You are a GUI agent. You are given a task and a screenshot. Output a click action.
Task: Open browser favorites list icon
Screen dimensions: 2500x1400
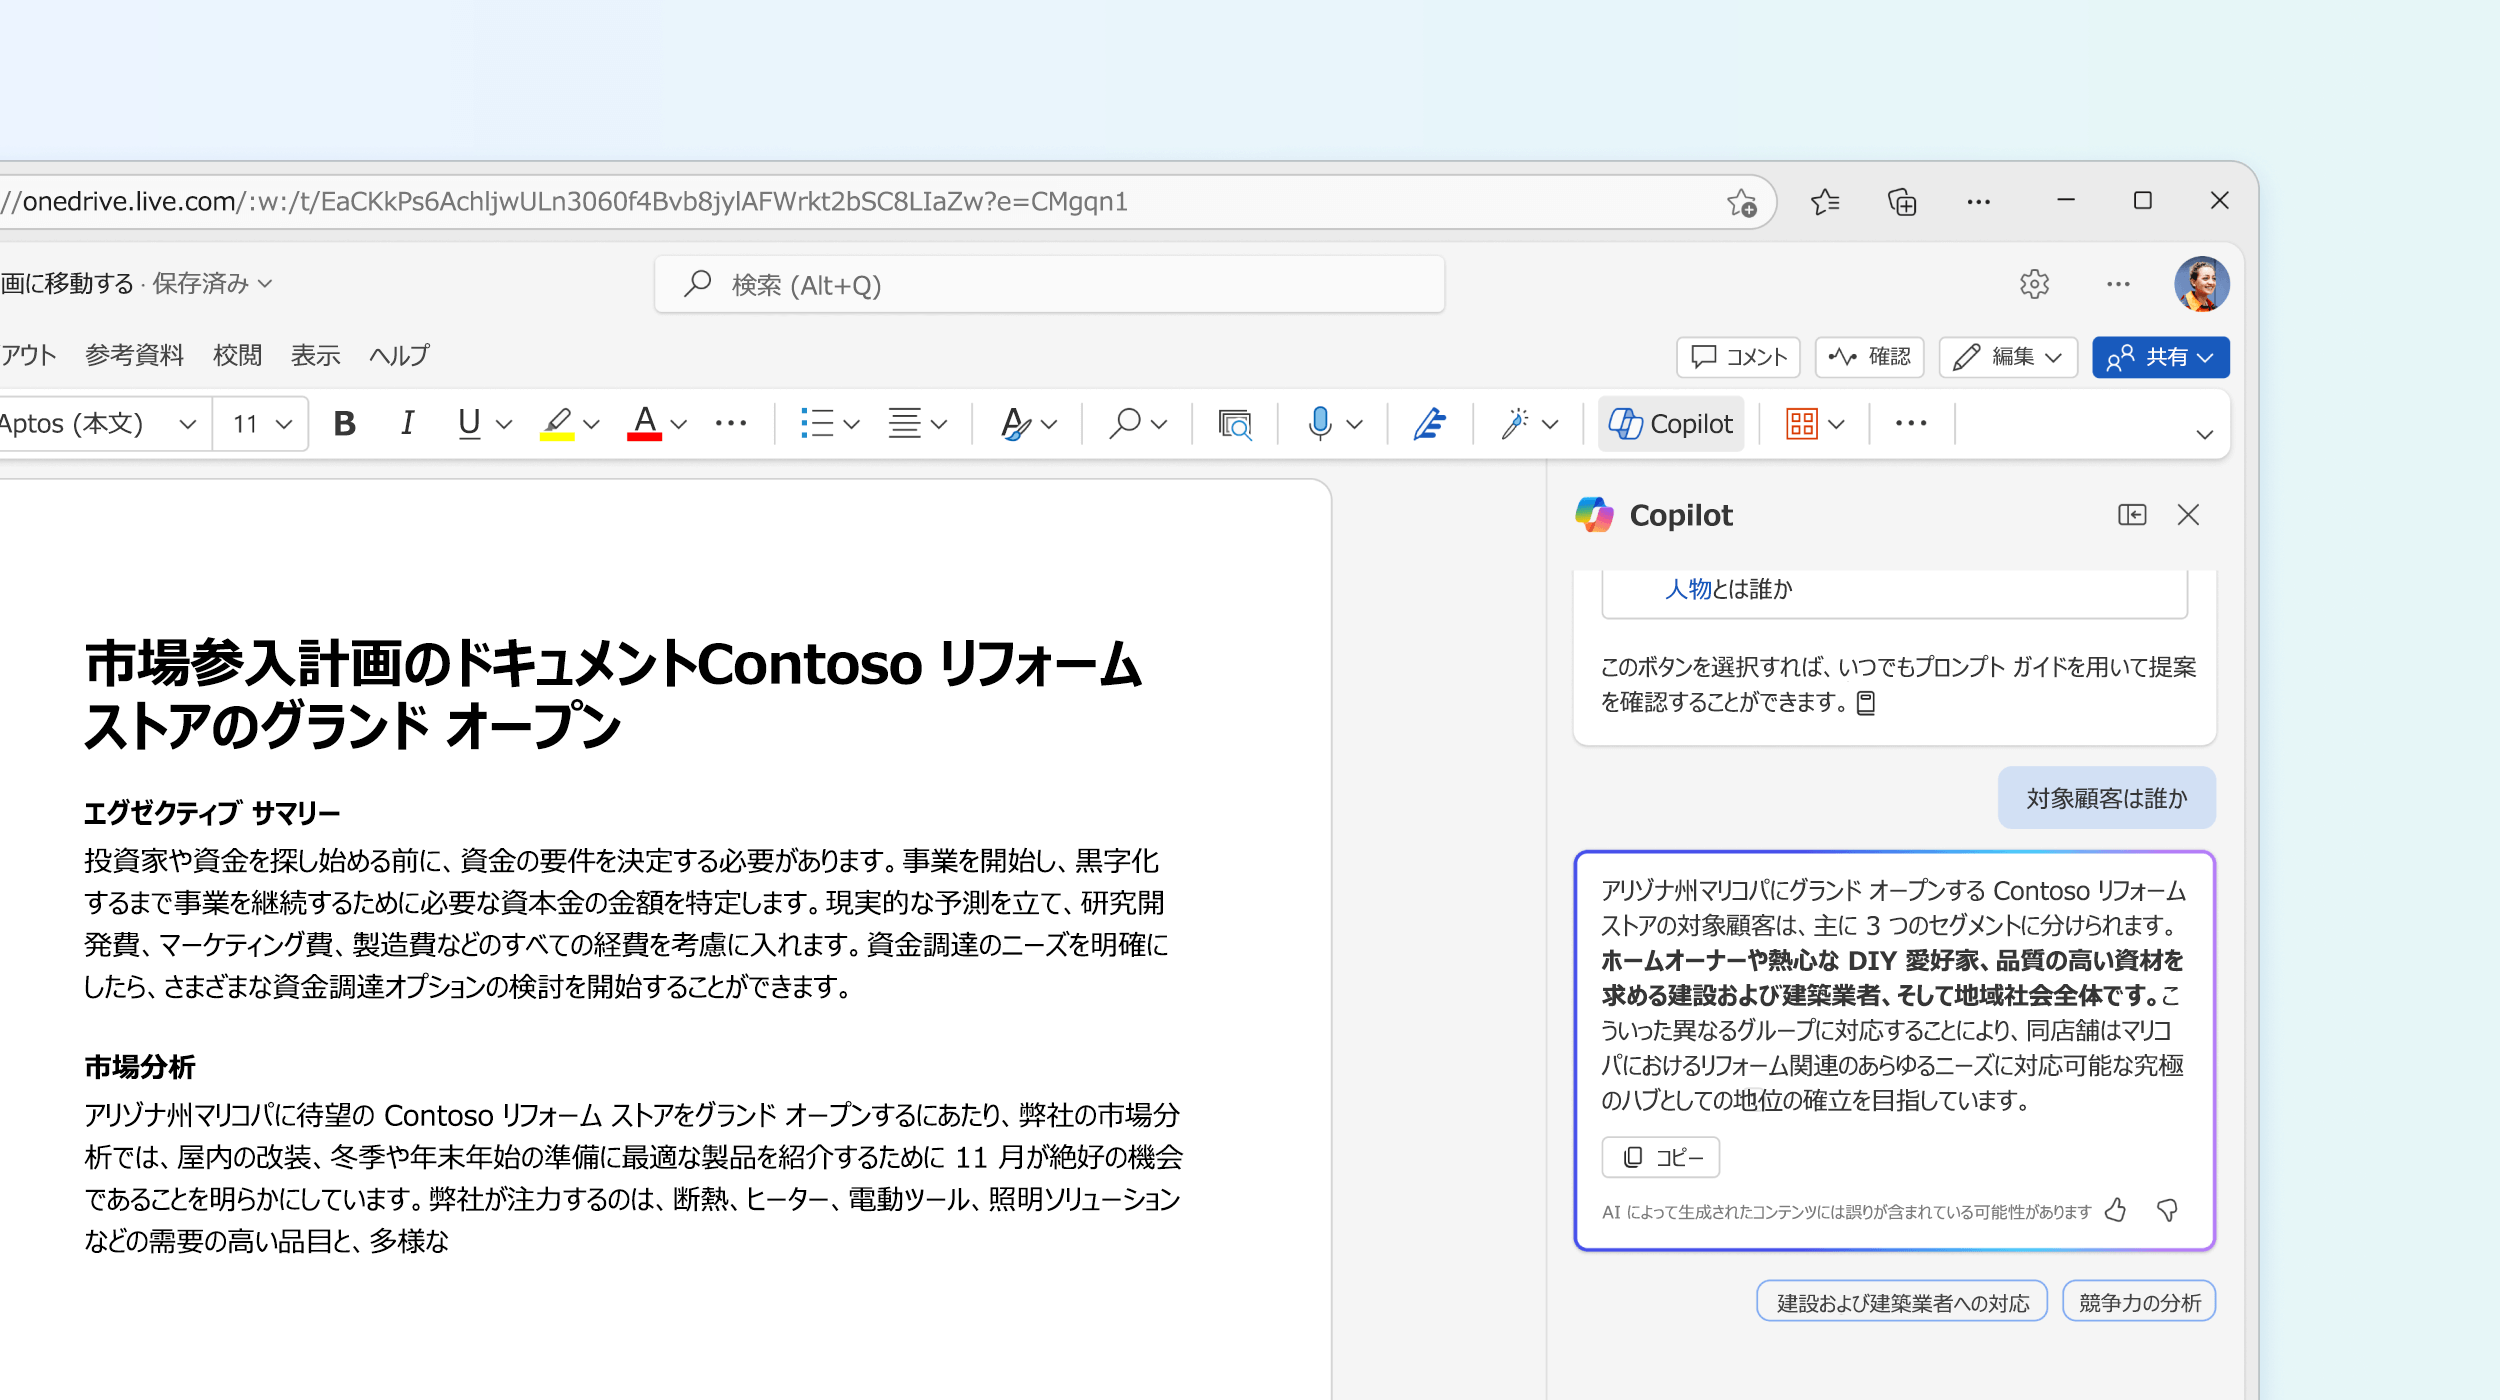(x=1825, y=202)
